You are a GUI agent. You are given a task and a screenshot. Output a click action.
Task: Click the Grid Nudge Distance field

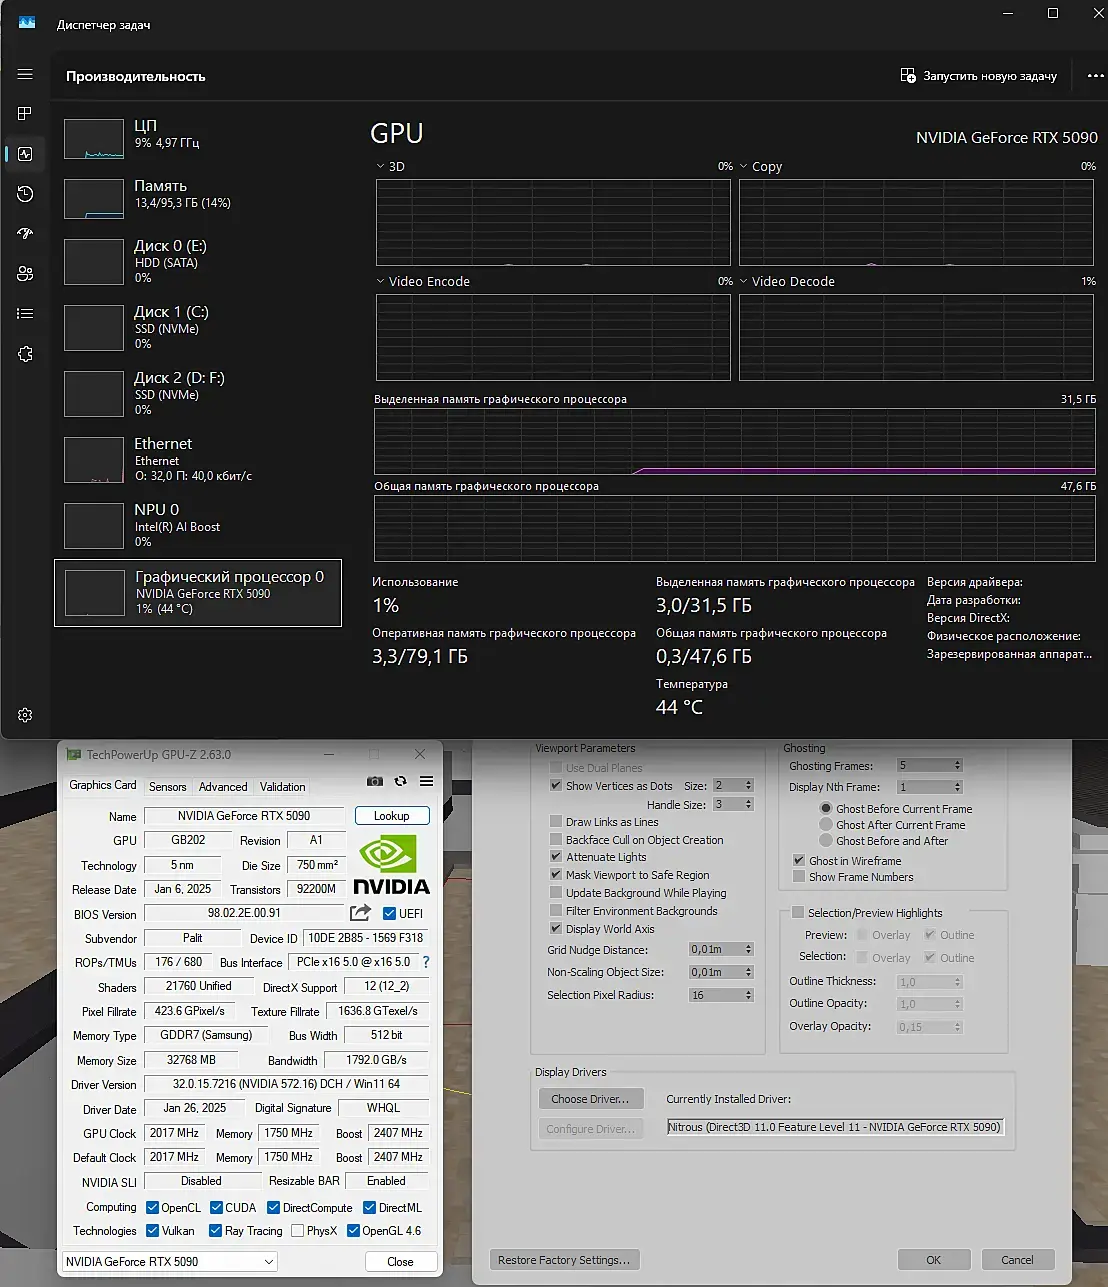715,949
